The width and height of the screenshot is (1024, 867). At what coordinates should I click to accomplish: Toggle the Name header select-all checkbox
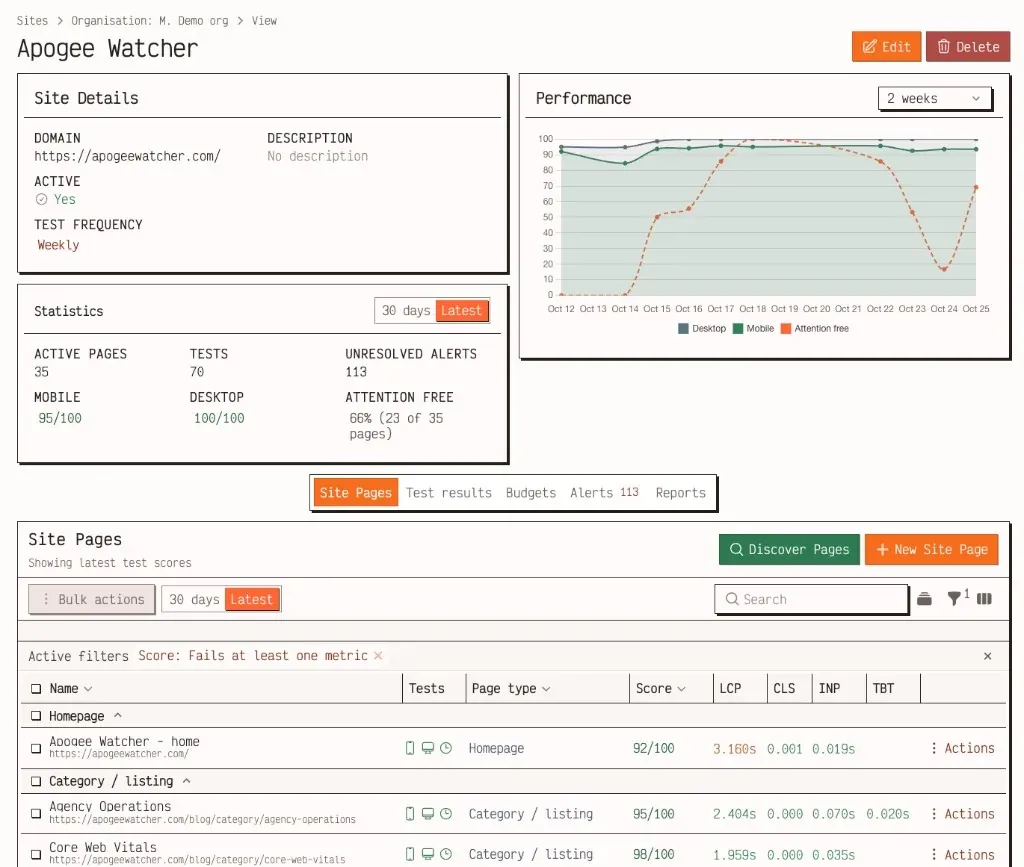point(36,689)
